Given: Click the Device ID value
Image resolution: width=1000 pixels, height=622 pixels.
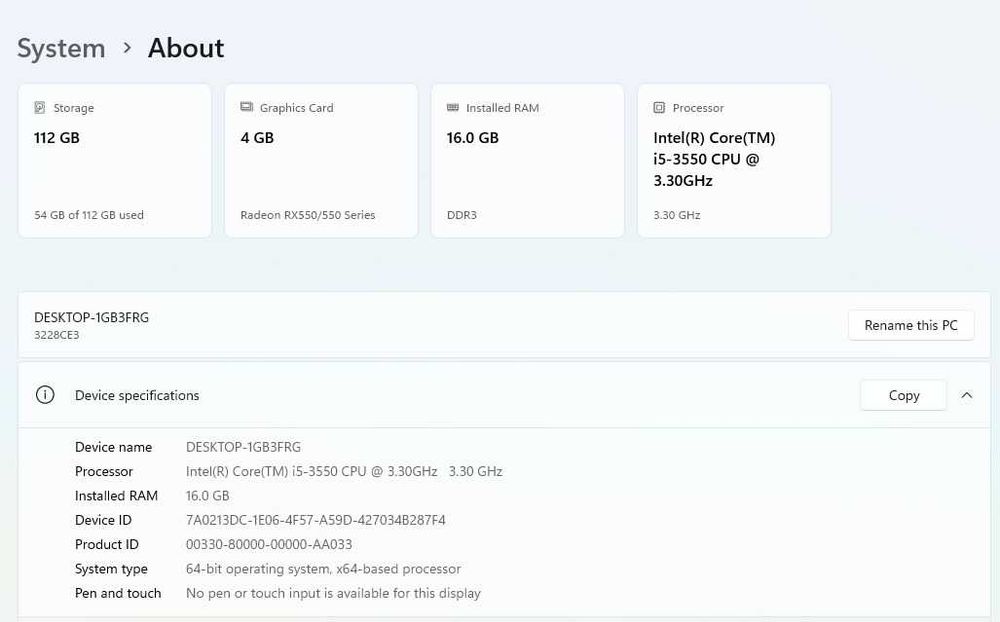Looking at the screenshot, I should pos(316,520).
